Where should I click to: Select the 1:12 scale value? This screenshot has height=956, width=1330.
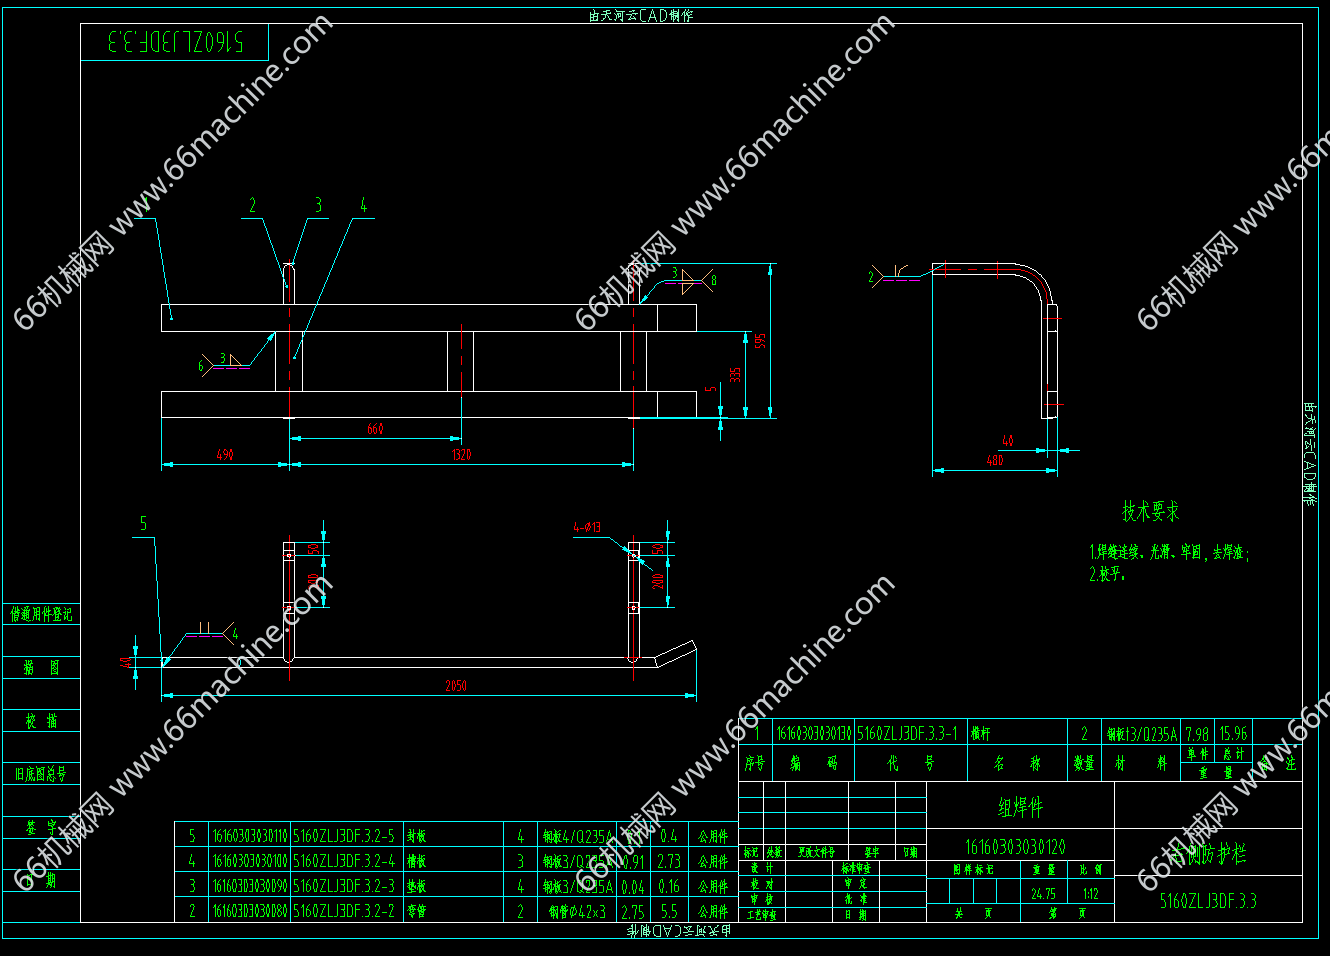(x=1090, y=894)
